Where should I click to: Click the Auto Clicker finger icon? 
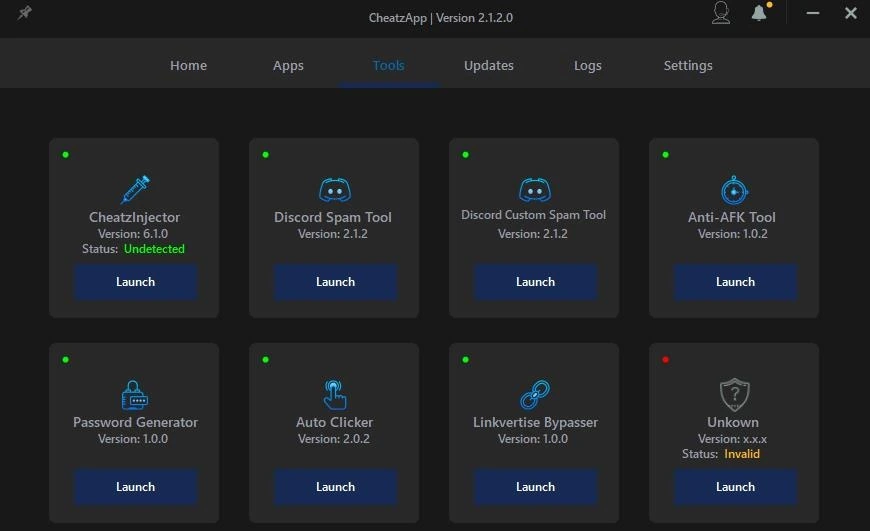pos(335,395)
